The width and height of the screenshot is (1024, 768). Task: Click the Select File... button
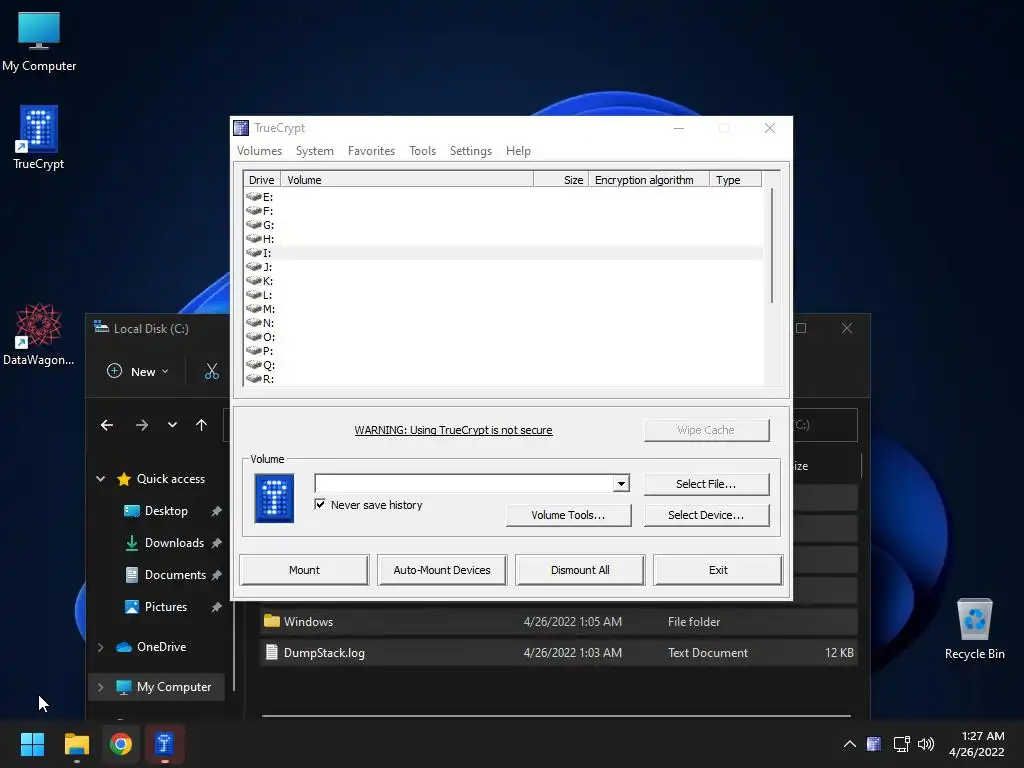(x=706, y=484)
